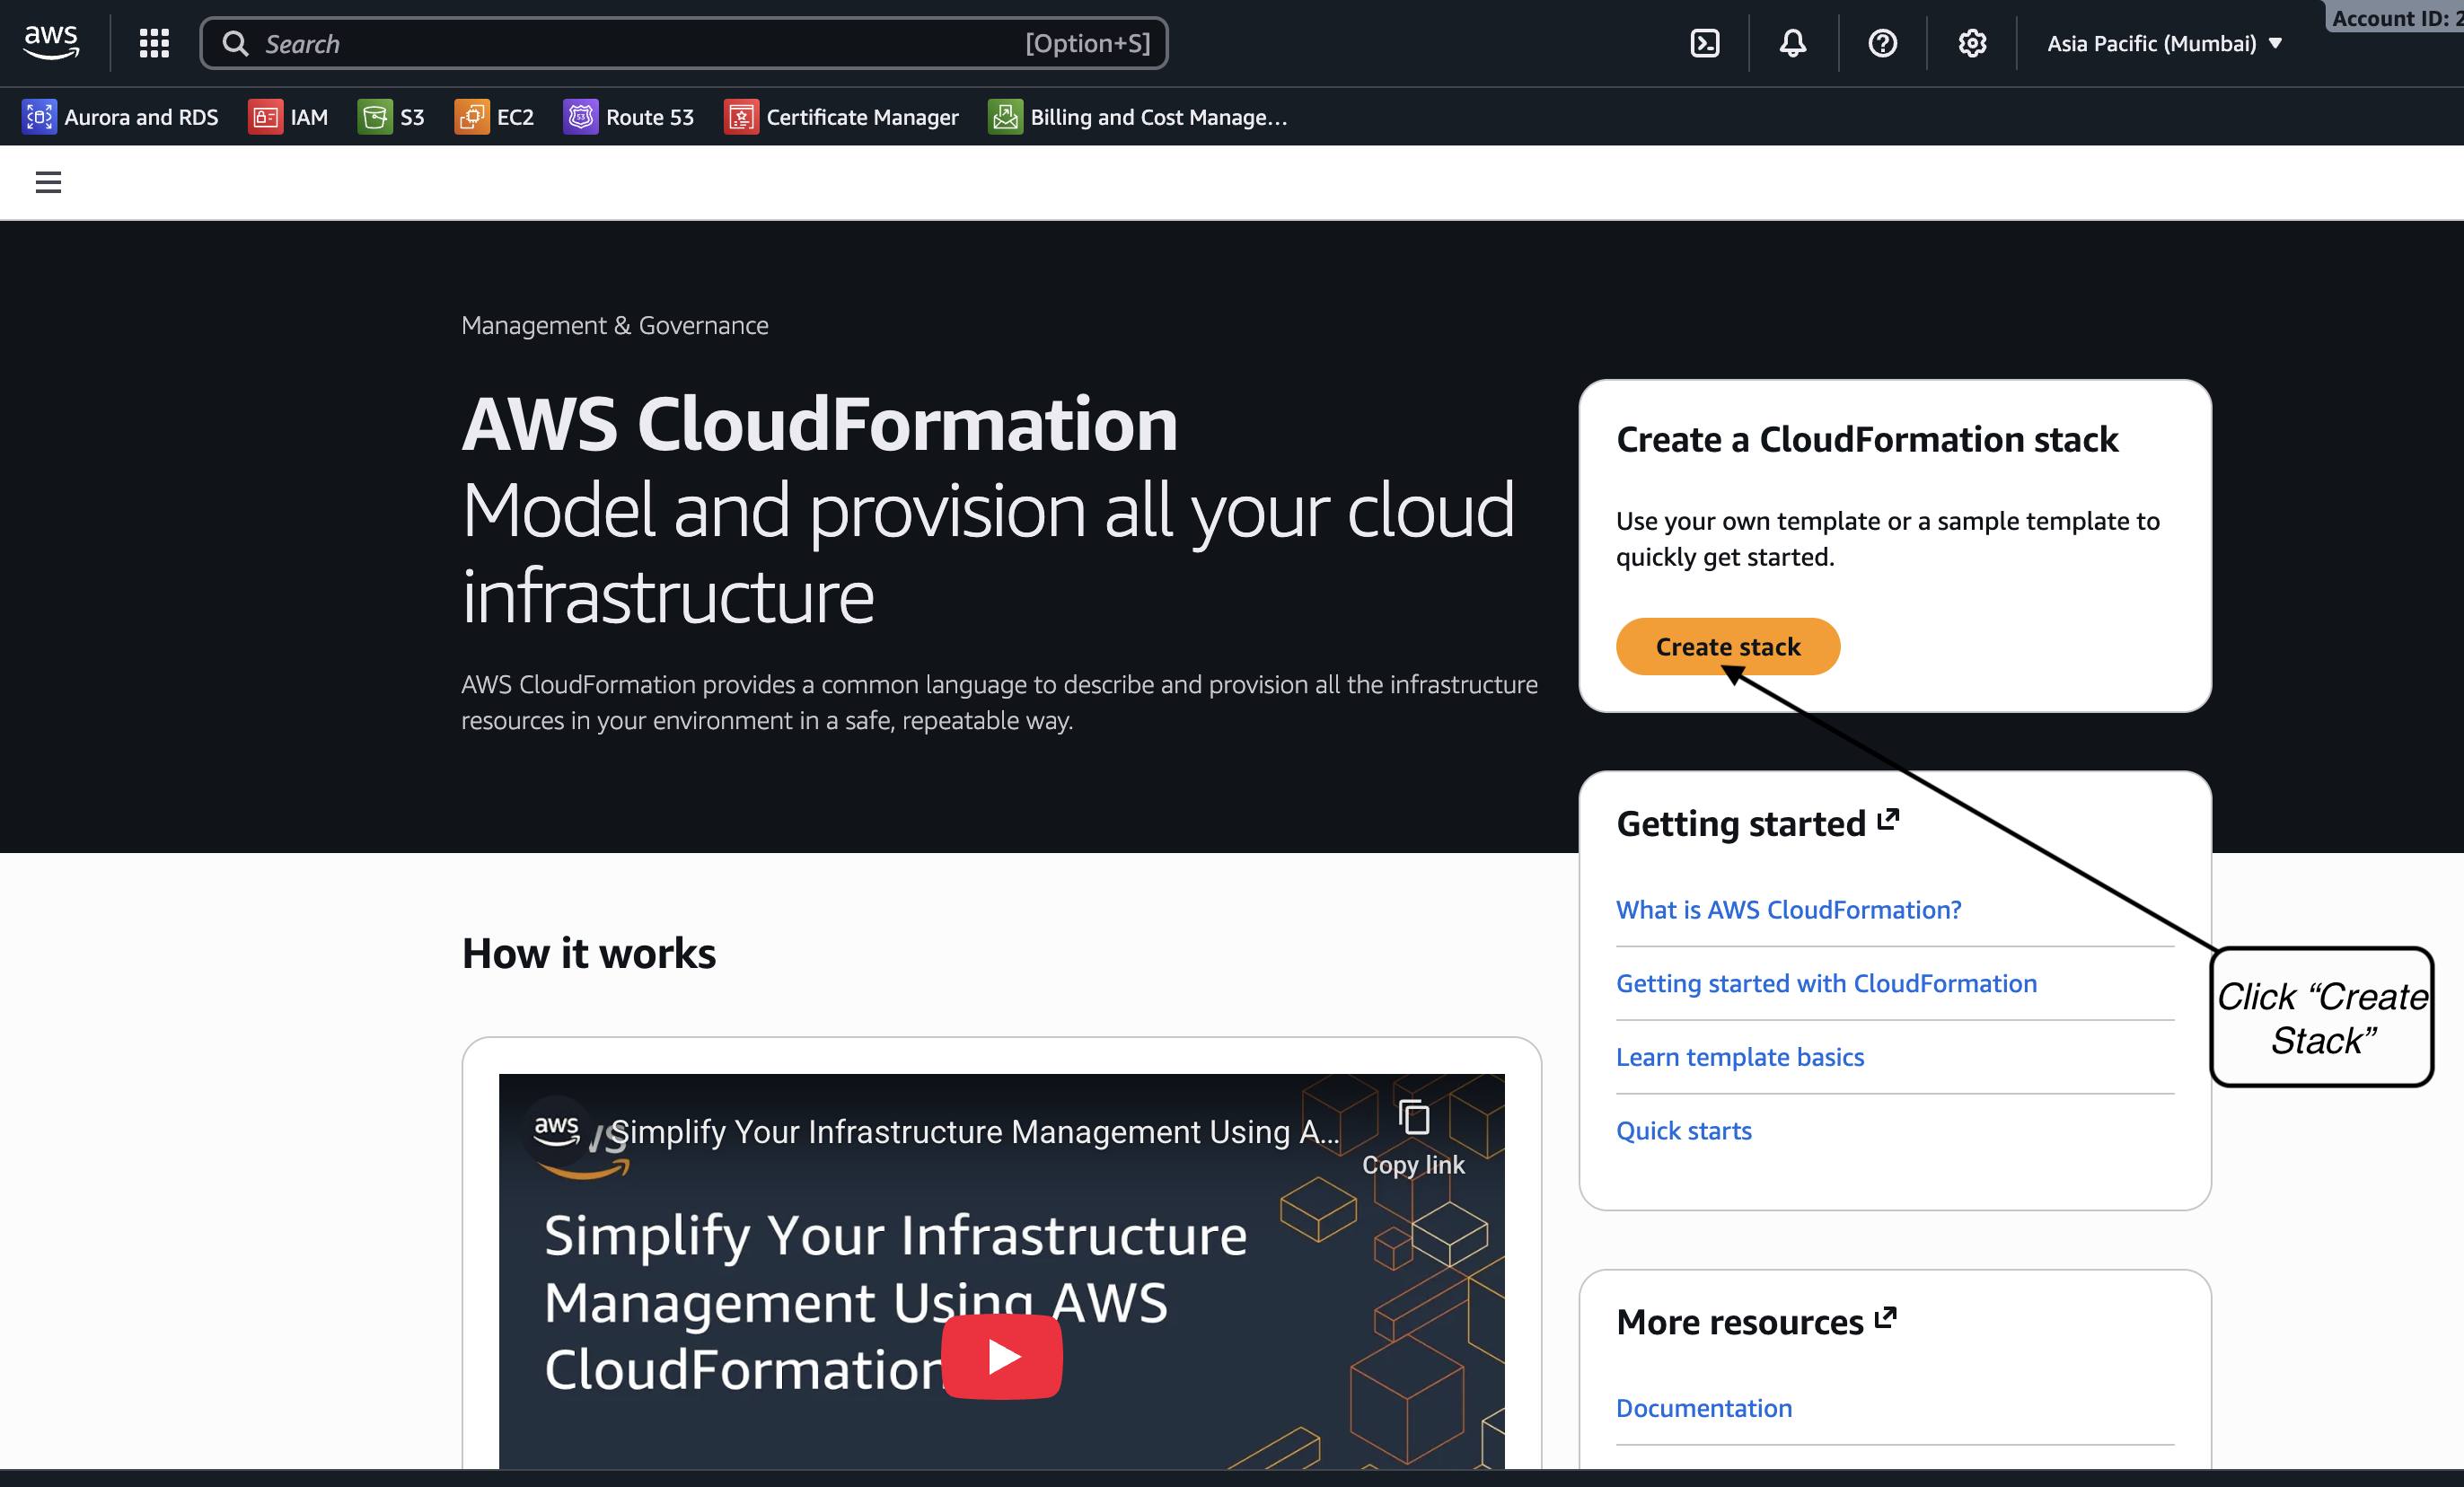Click the Copy link icon on the video

point(1413,1118)
